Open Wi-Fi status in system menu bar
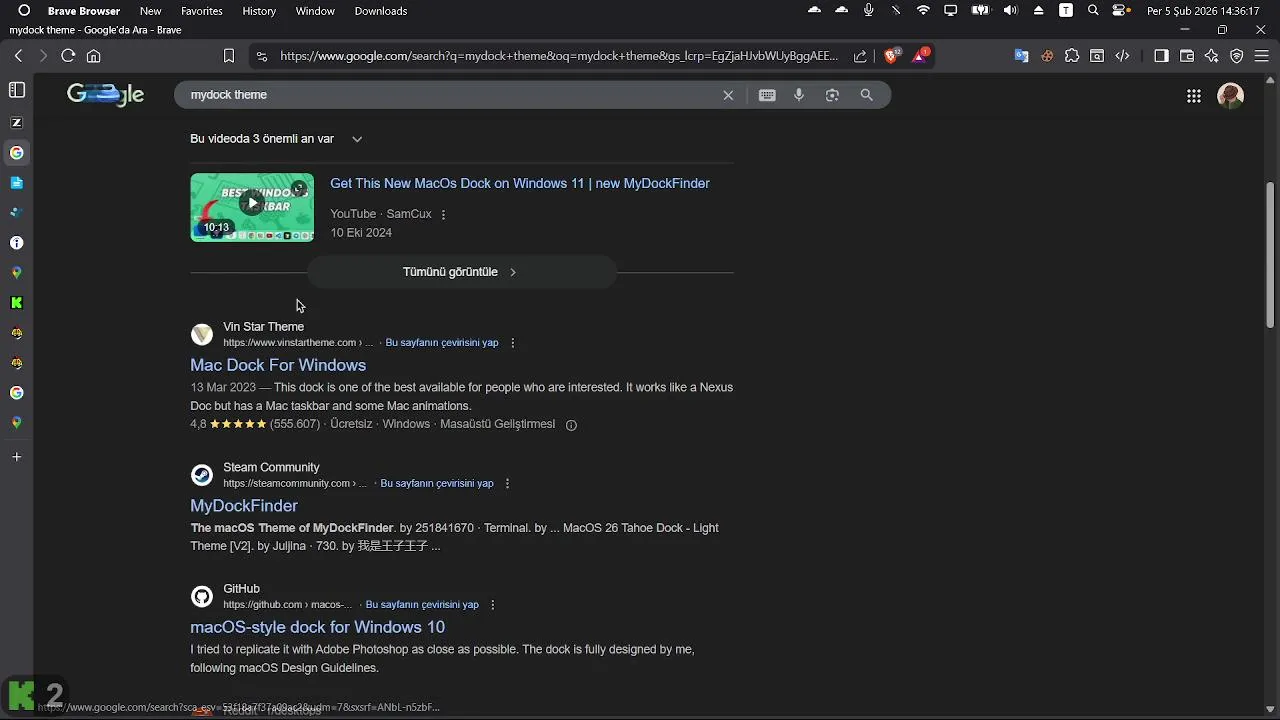Viewport: 1280px width, 720px height. pos(923,11)
